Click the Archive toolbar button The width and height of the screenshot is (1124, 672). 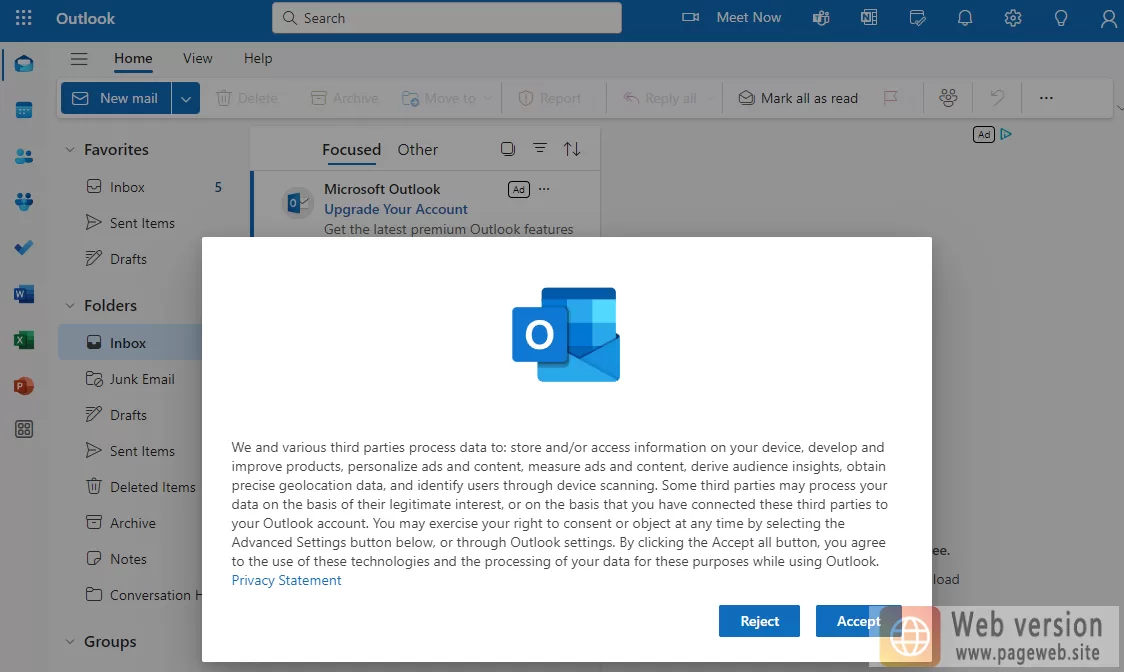coord(344,98)
